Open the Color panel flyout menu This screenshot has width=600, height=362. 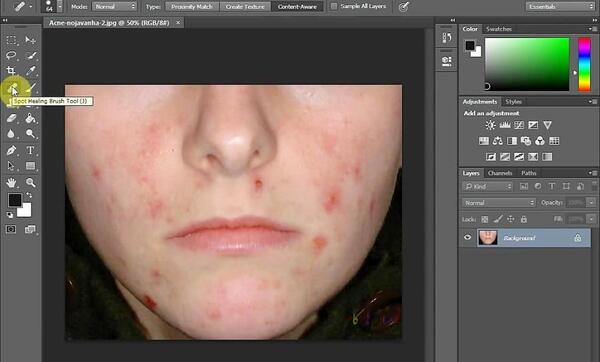[x=593, y=29]
